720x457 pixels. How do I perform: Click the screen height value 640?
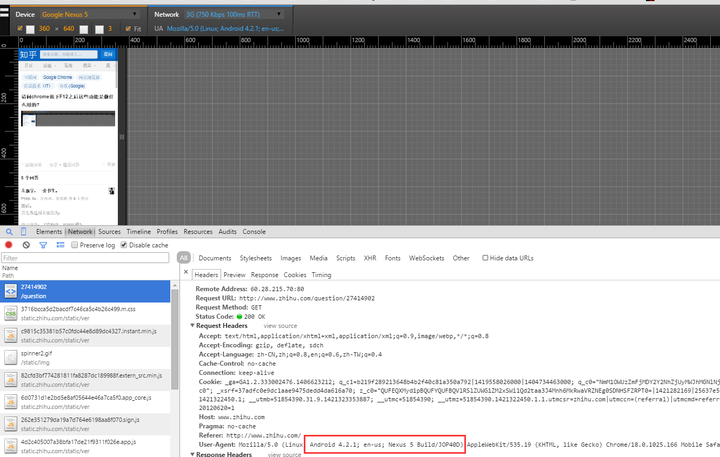[69, 28]
